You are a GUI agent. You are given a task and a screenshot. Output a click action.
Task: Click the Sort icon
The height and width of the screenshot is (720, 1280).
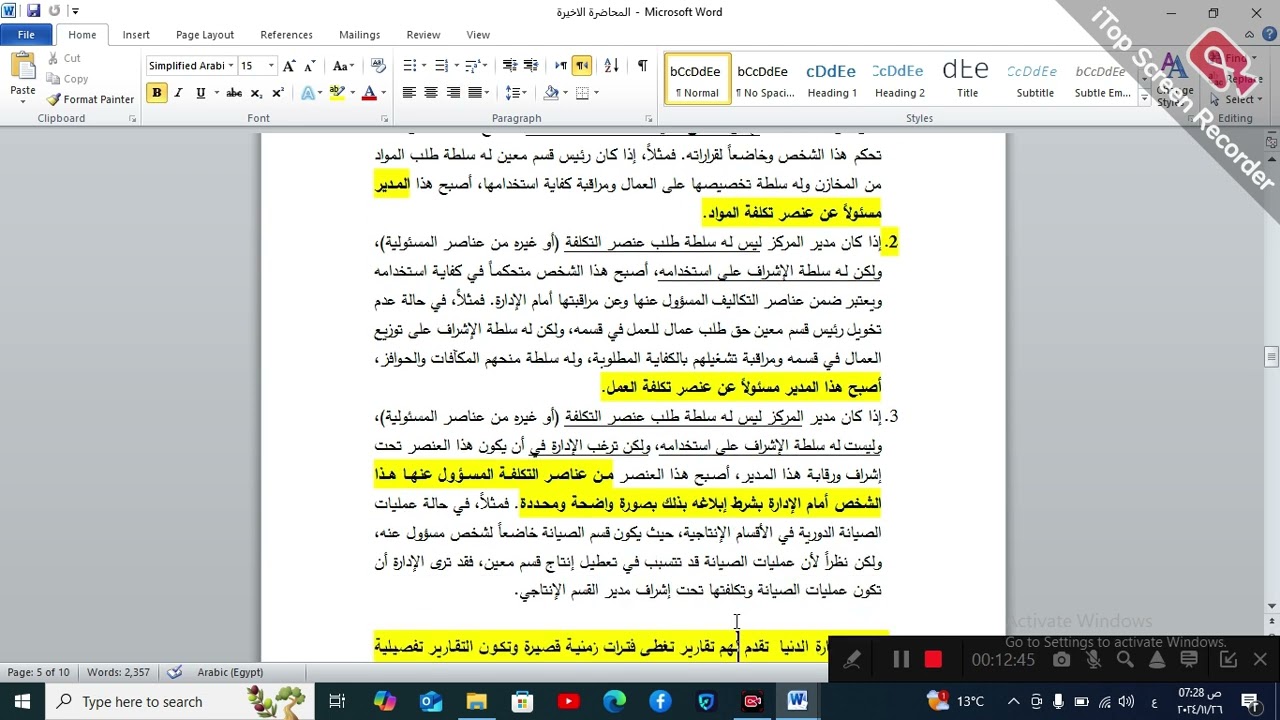[612, 66]
